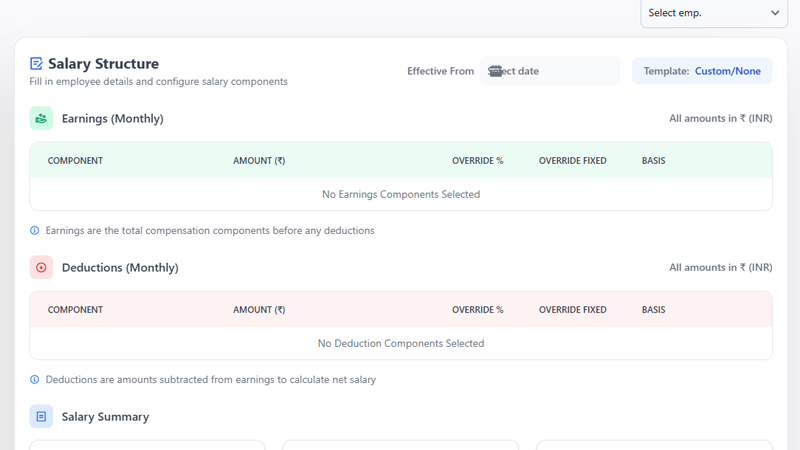The width and height of the screenshot is (800, 450).
Task: Click the Salary Summary section icon
Action: 41,416
